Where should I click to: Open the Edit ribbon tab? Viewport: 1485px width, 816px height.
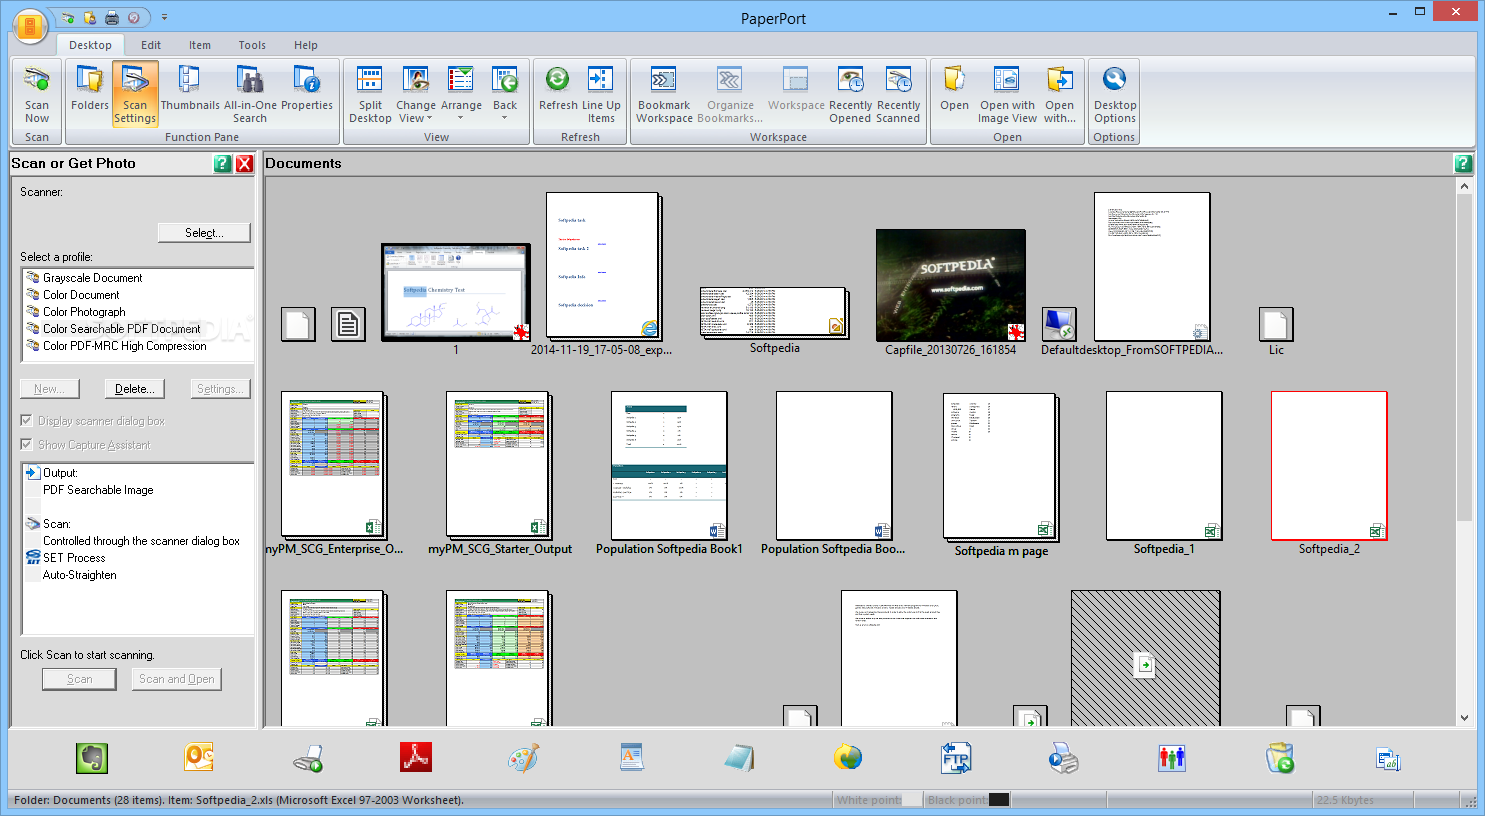coord(151,45)
